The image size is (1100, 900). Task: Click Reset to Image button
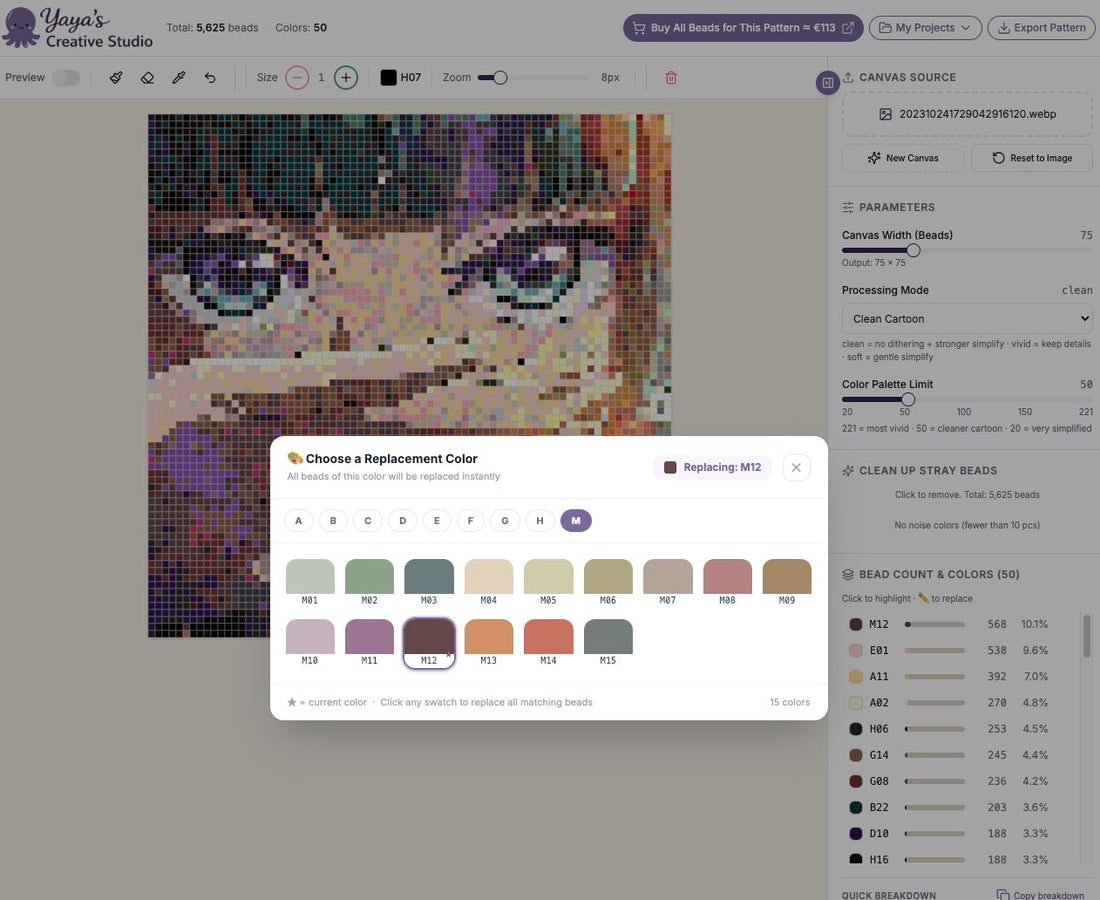(x=1031, y=158)
